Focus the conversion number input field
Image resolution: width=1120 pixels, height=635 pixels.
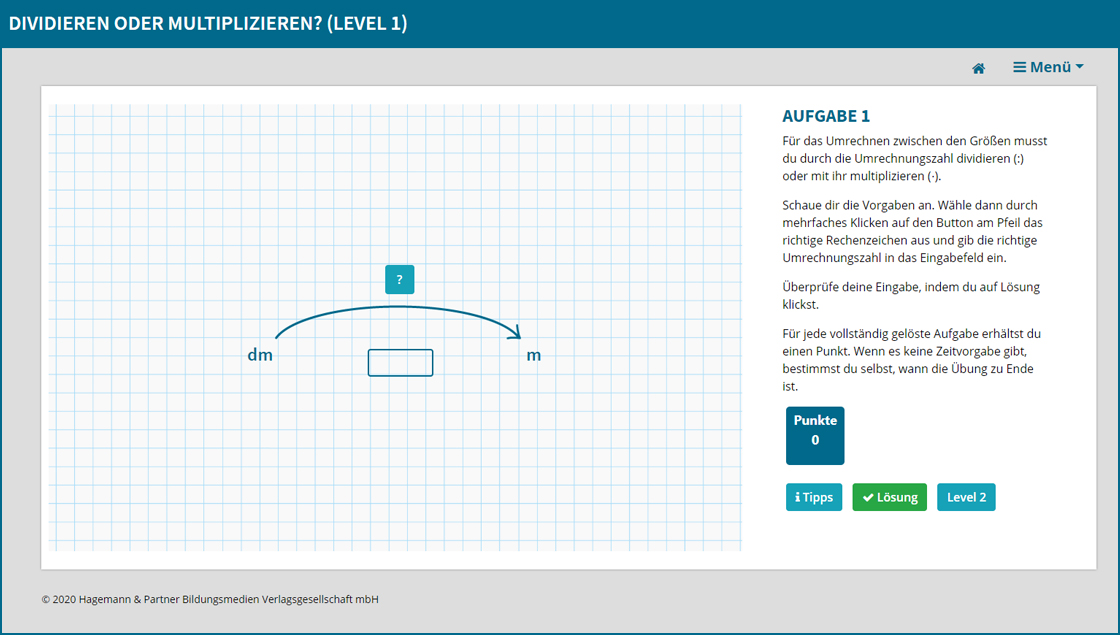point(400,363)
